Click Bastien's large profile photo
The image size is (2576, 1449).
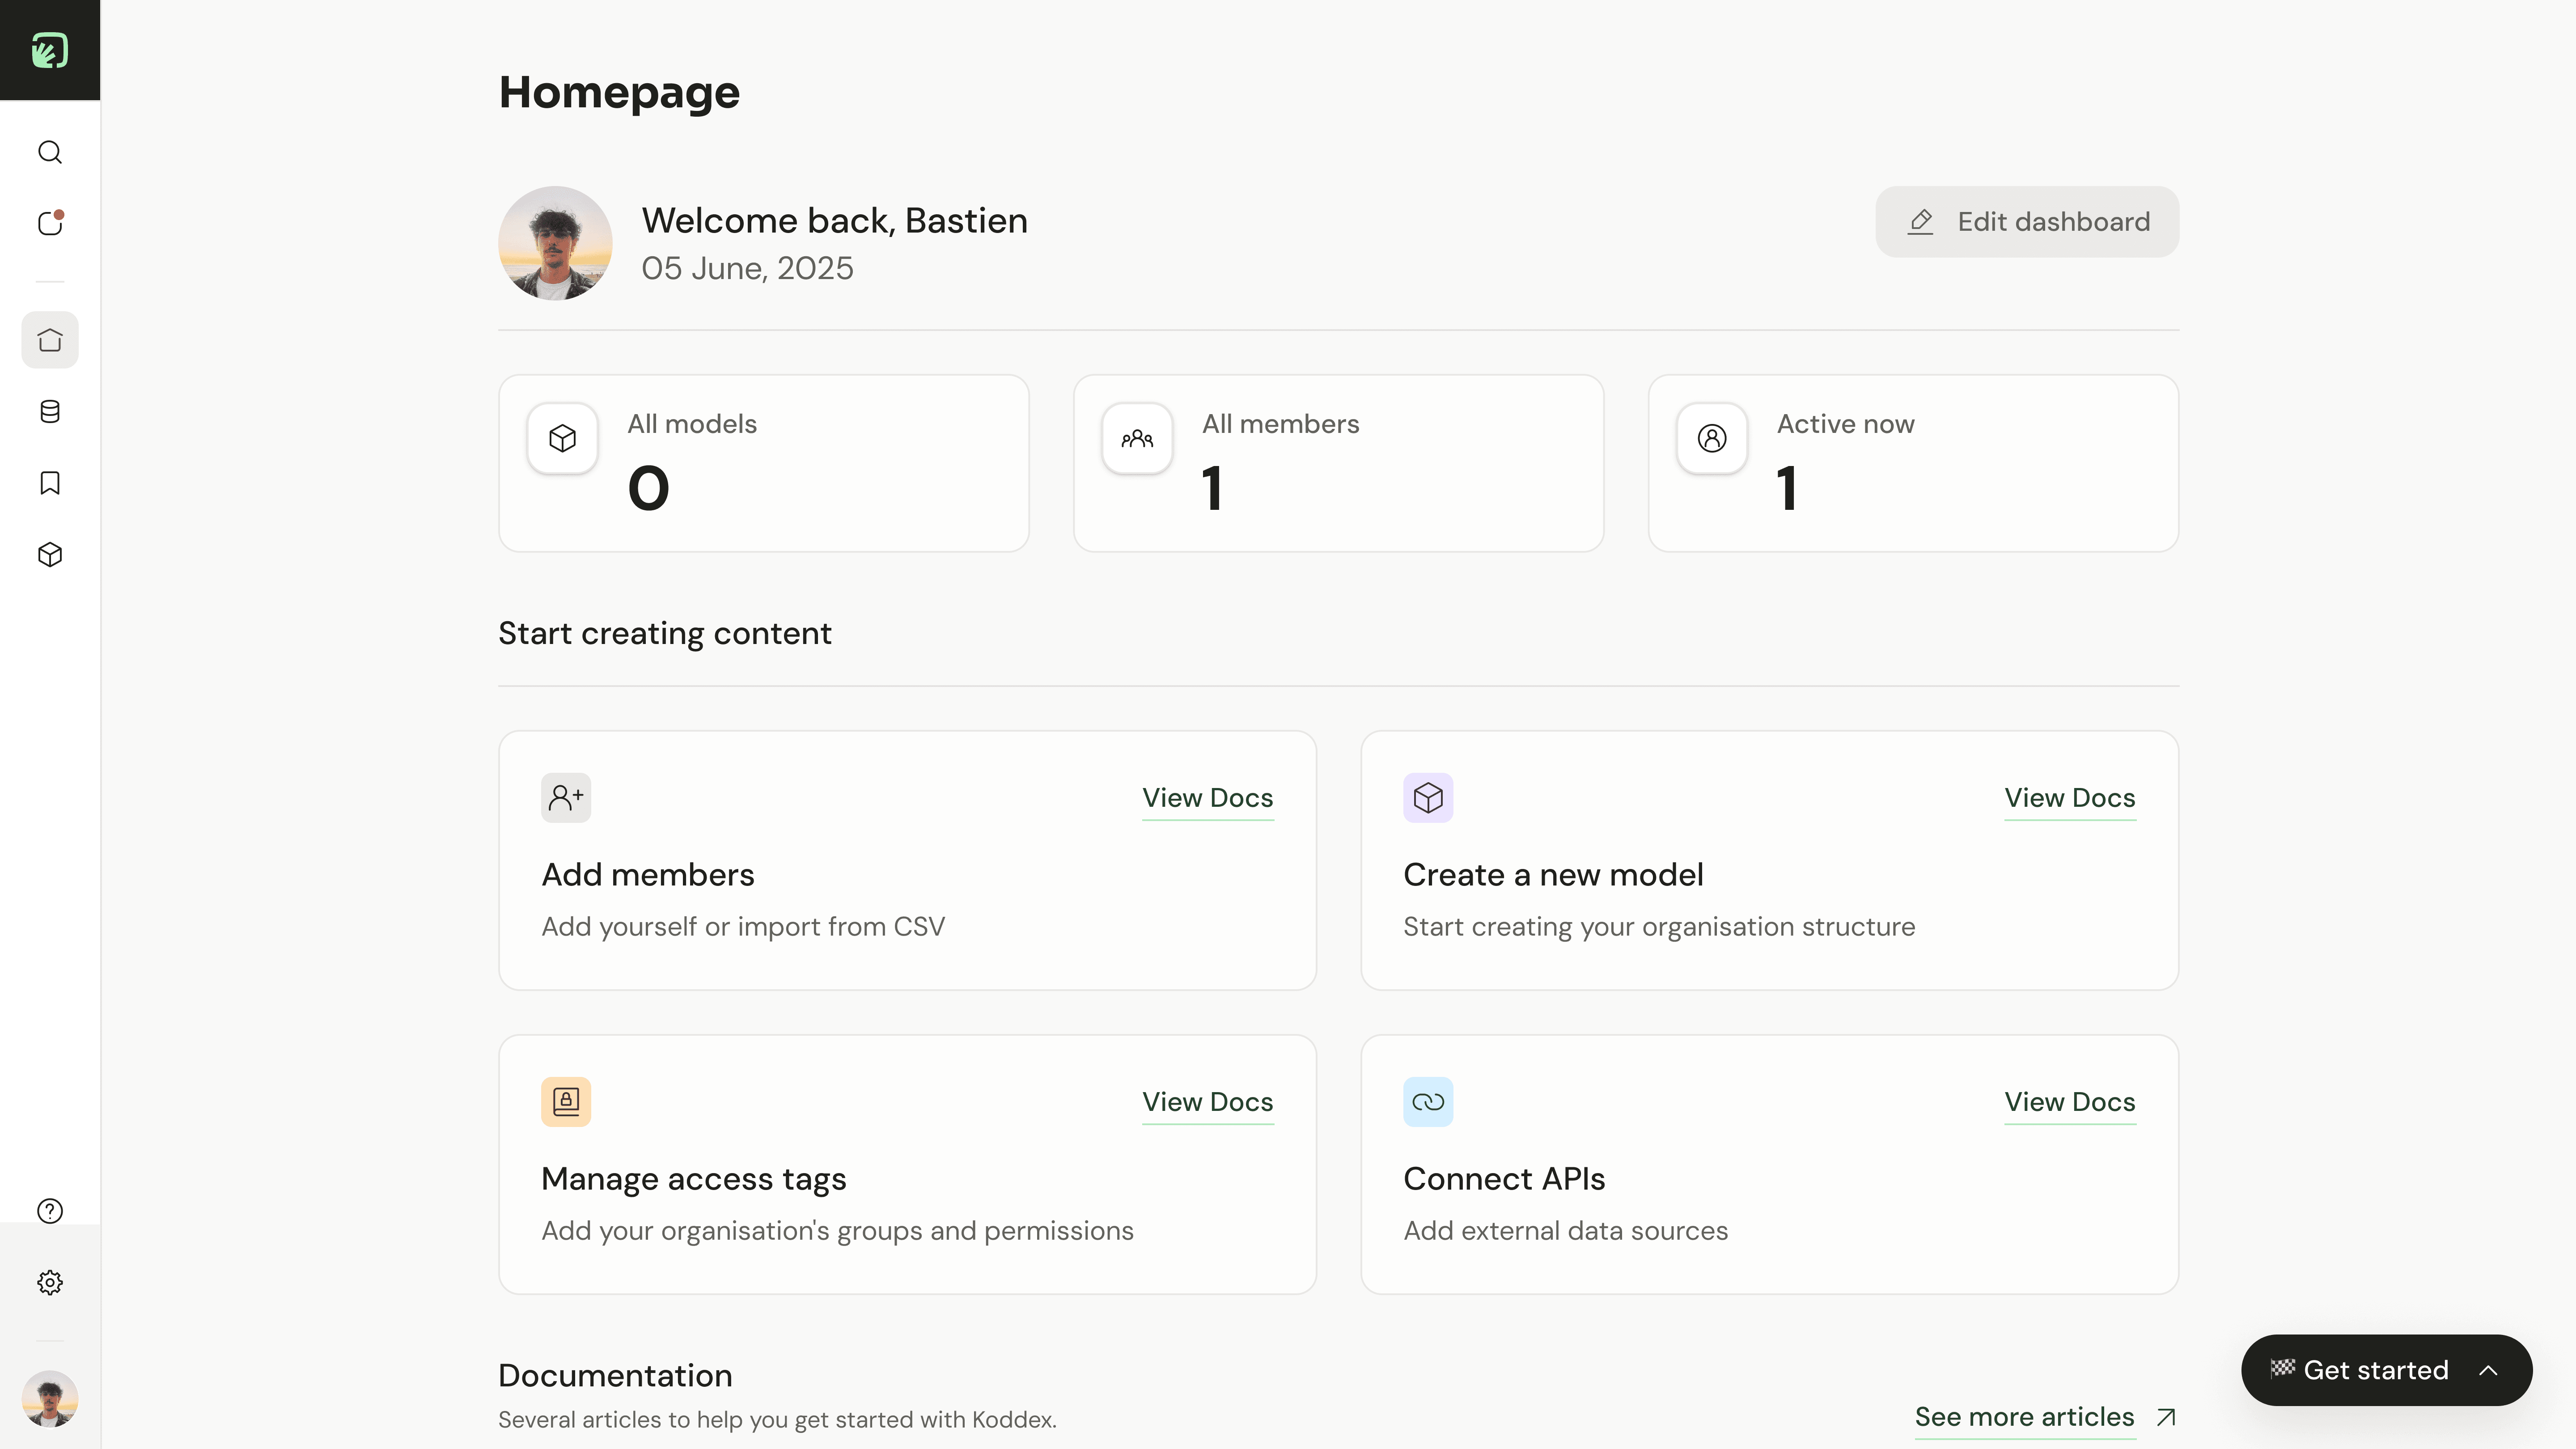[555, 243]
